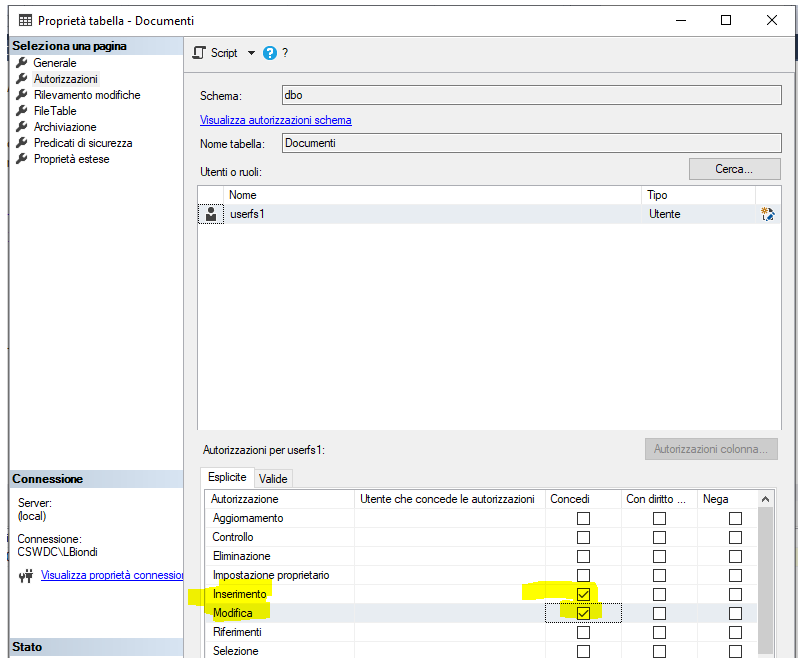Click the Script toolbar icon
Viewport: 805px width, 658px height.
[200, 52]
